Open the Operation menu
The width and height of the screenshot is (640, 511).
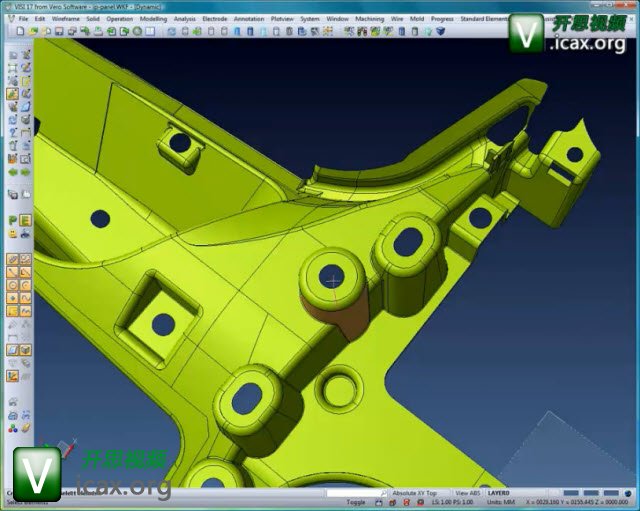point(120,19)
